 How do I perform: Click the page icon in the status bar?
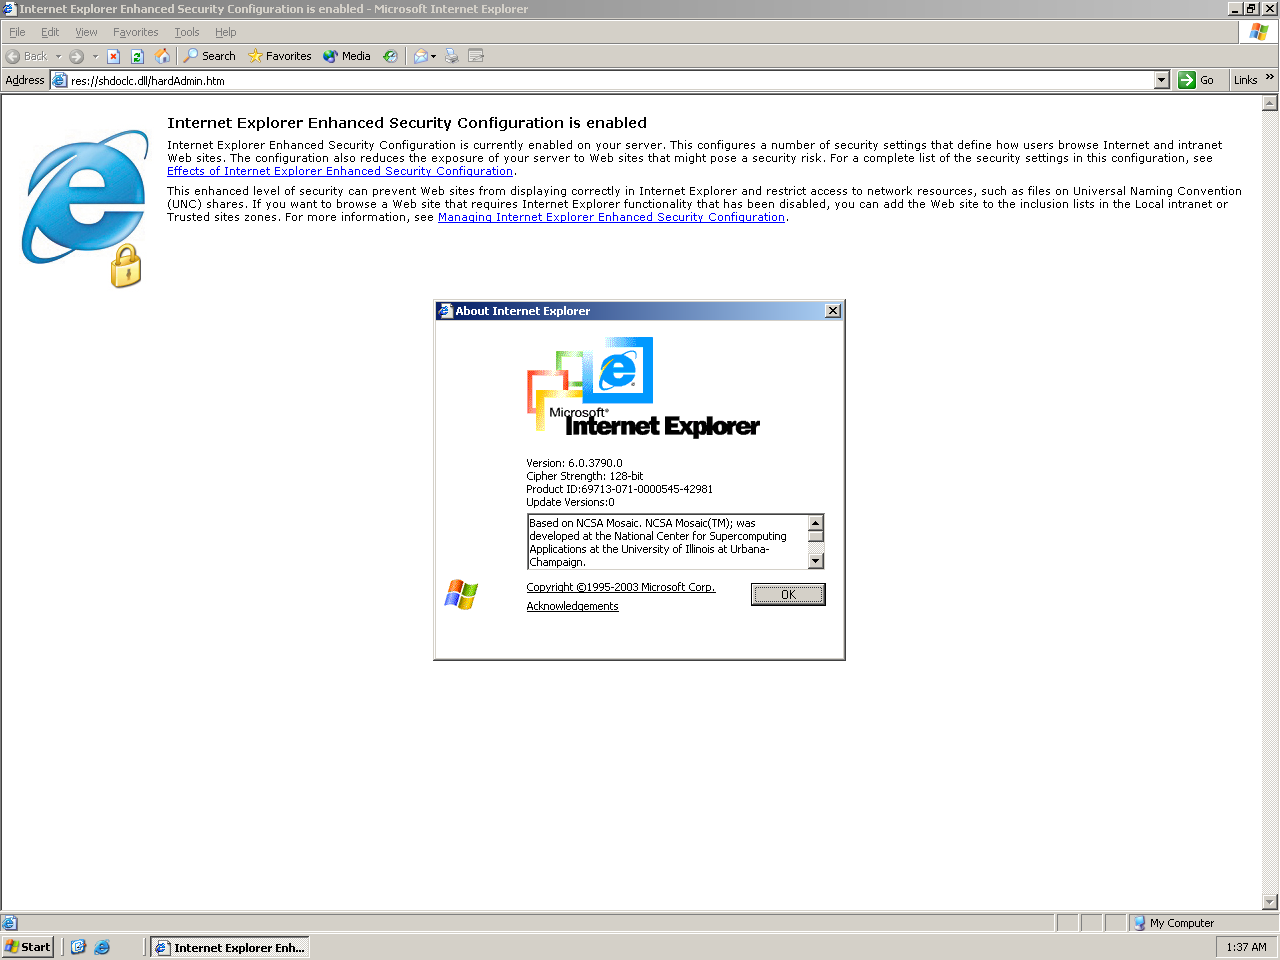click(9, 923)
